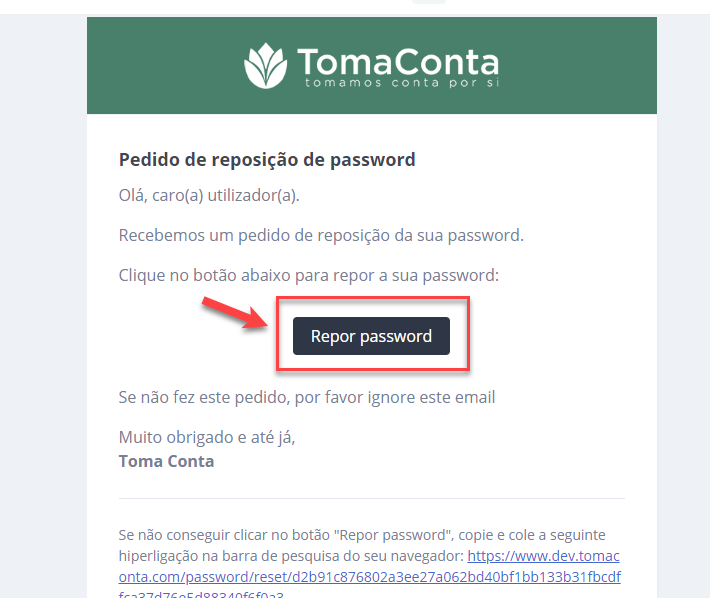Screen dimensions: 710x598
Task: Click the Repor password button
Action: coord(371,336)
